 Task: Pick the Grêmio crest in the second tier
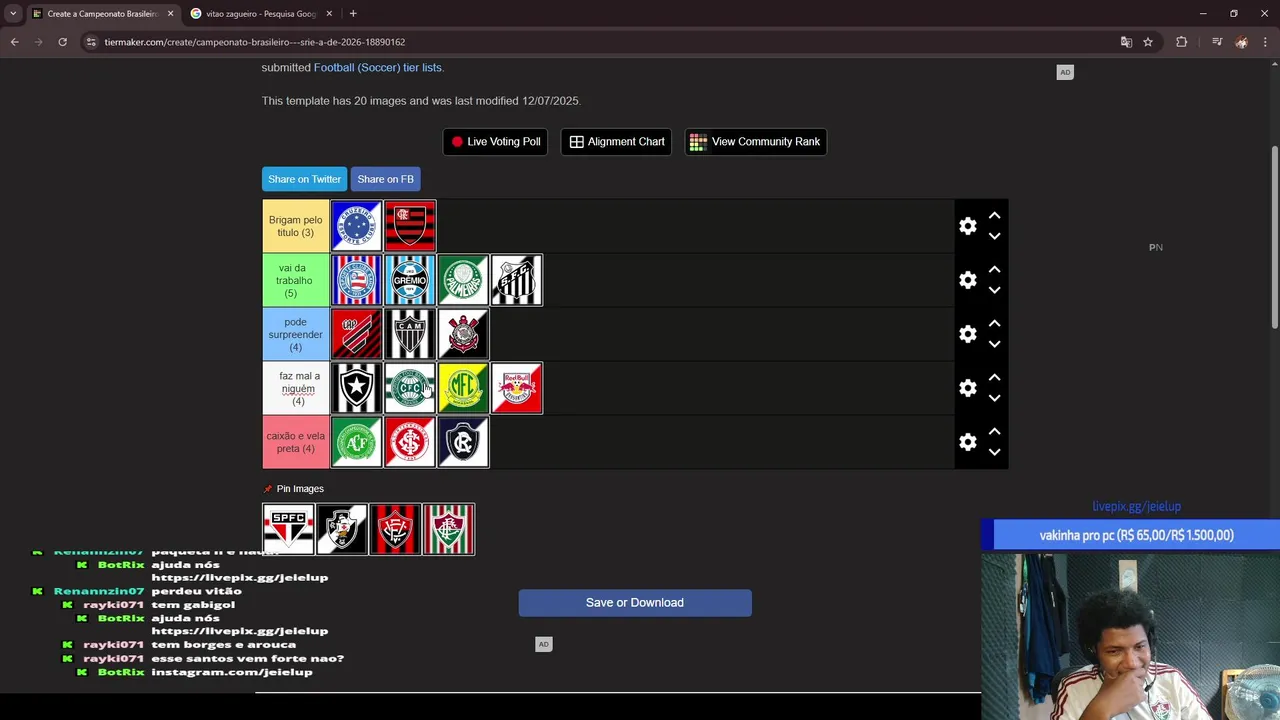coord(410,280)
